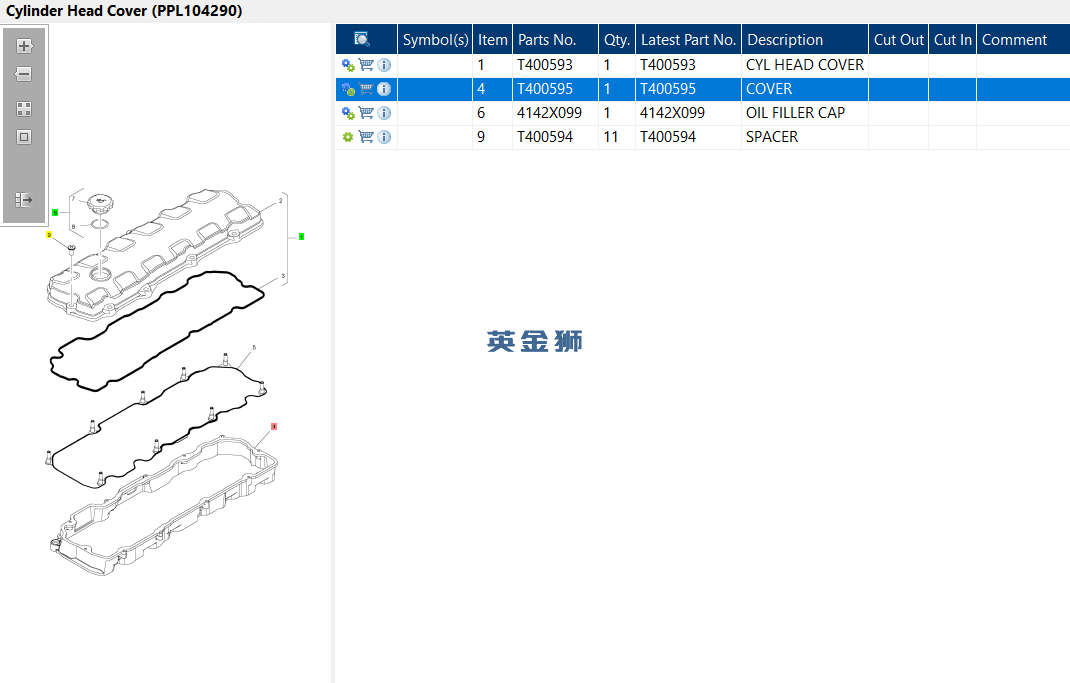Click green gear icon for SPACER row
1070x683 pixels.
(348, 137)
